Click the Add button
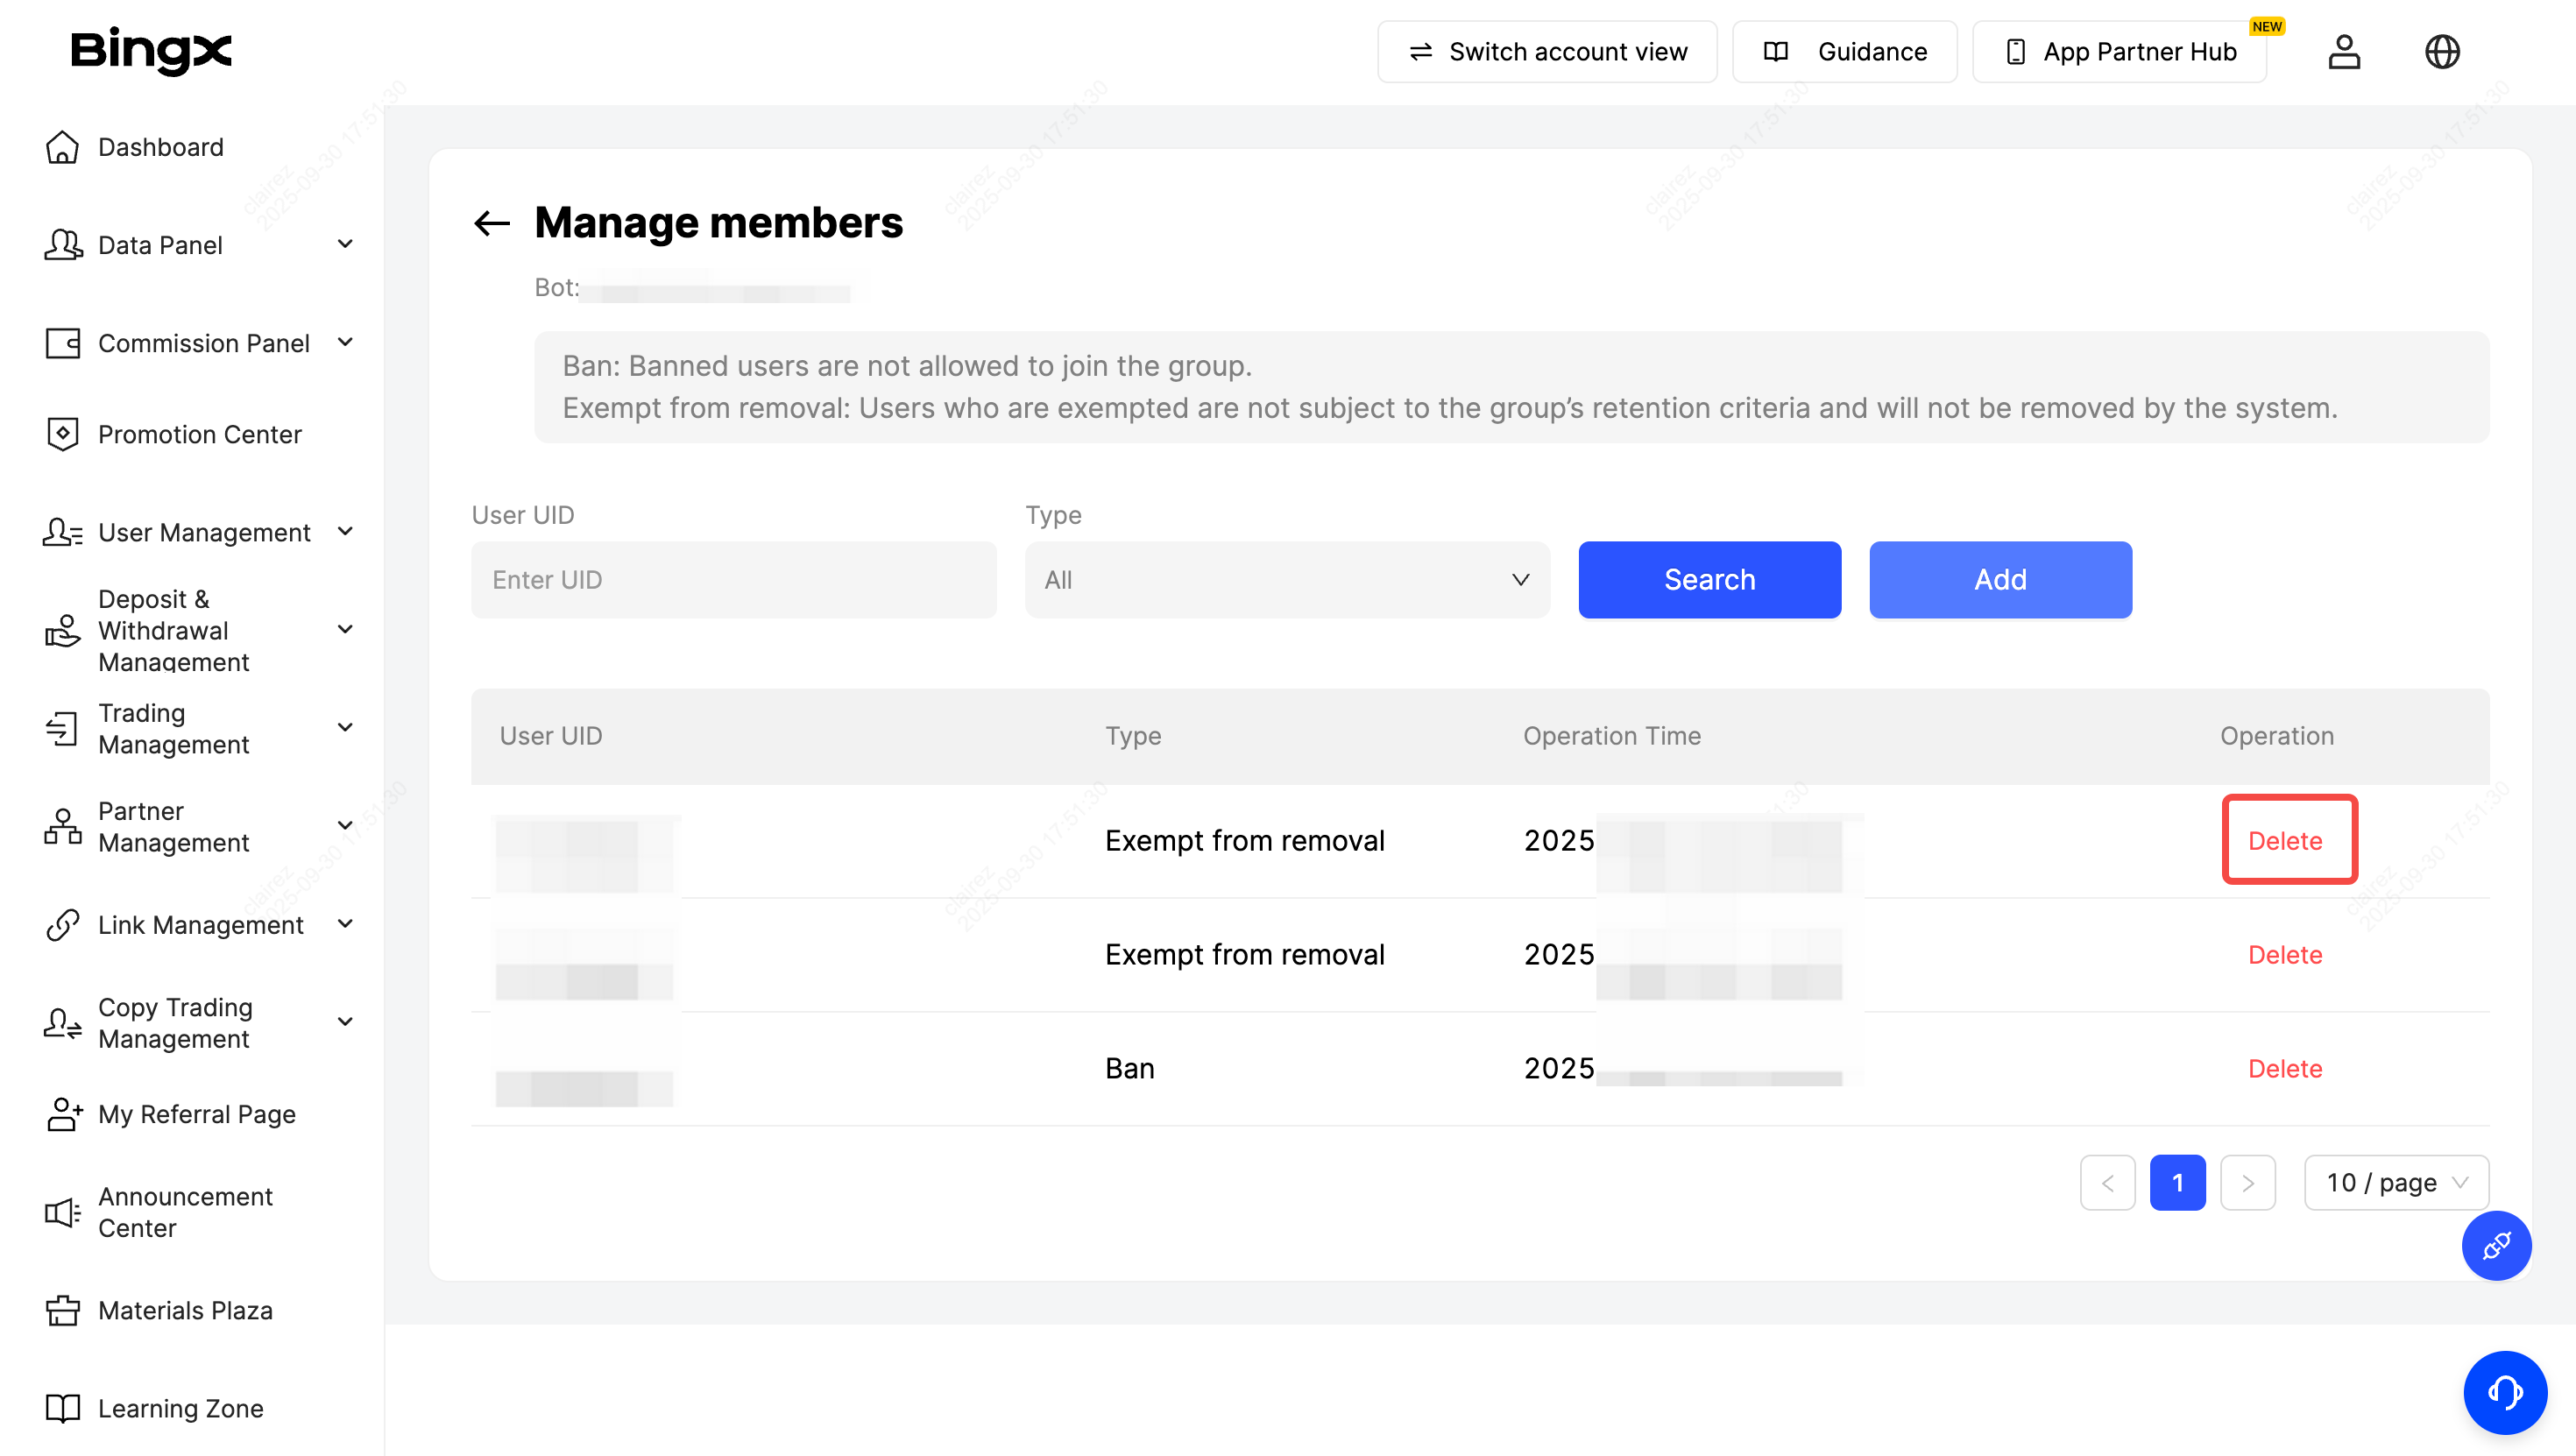Viewport: 2576px width, 1456px height. click(x=2000, y=580)
